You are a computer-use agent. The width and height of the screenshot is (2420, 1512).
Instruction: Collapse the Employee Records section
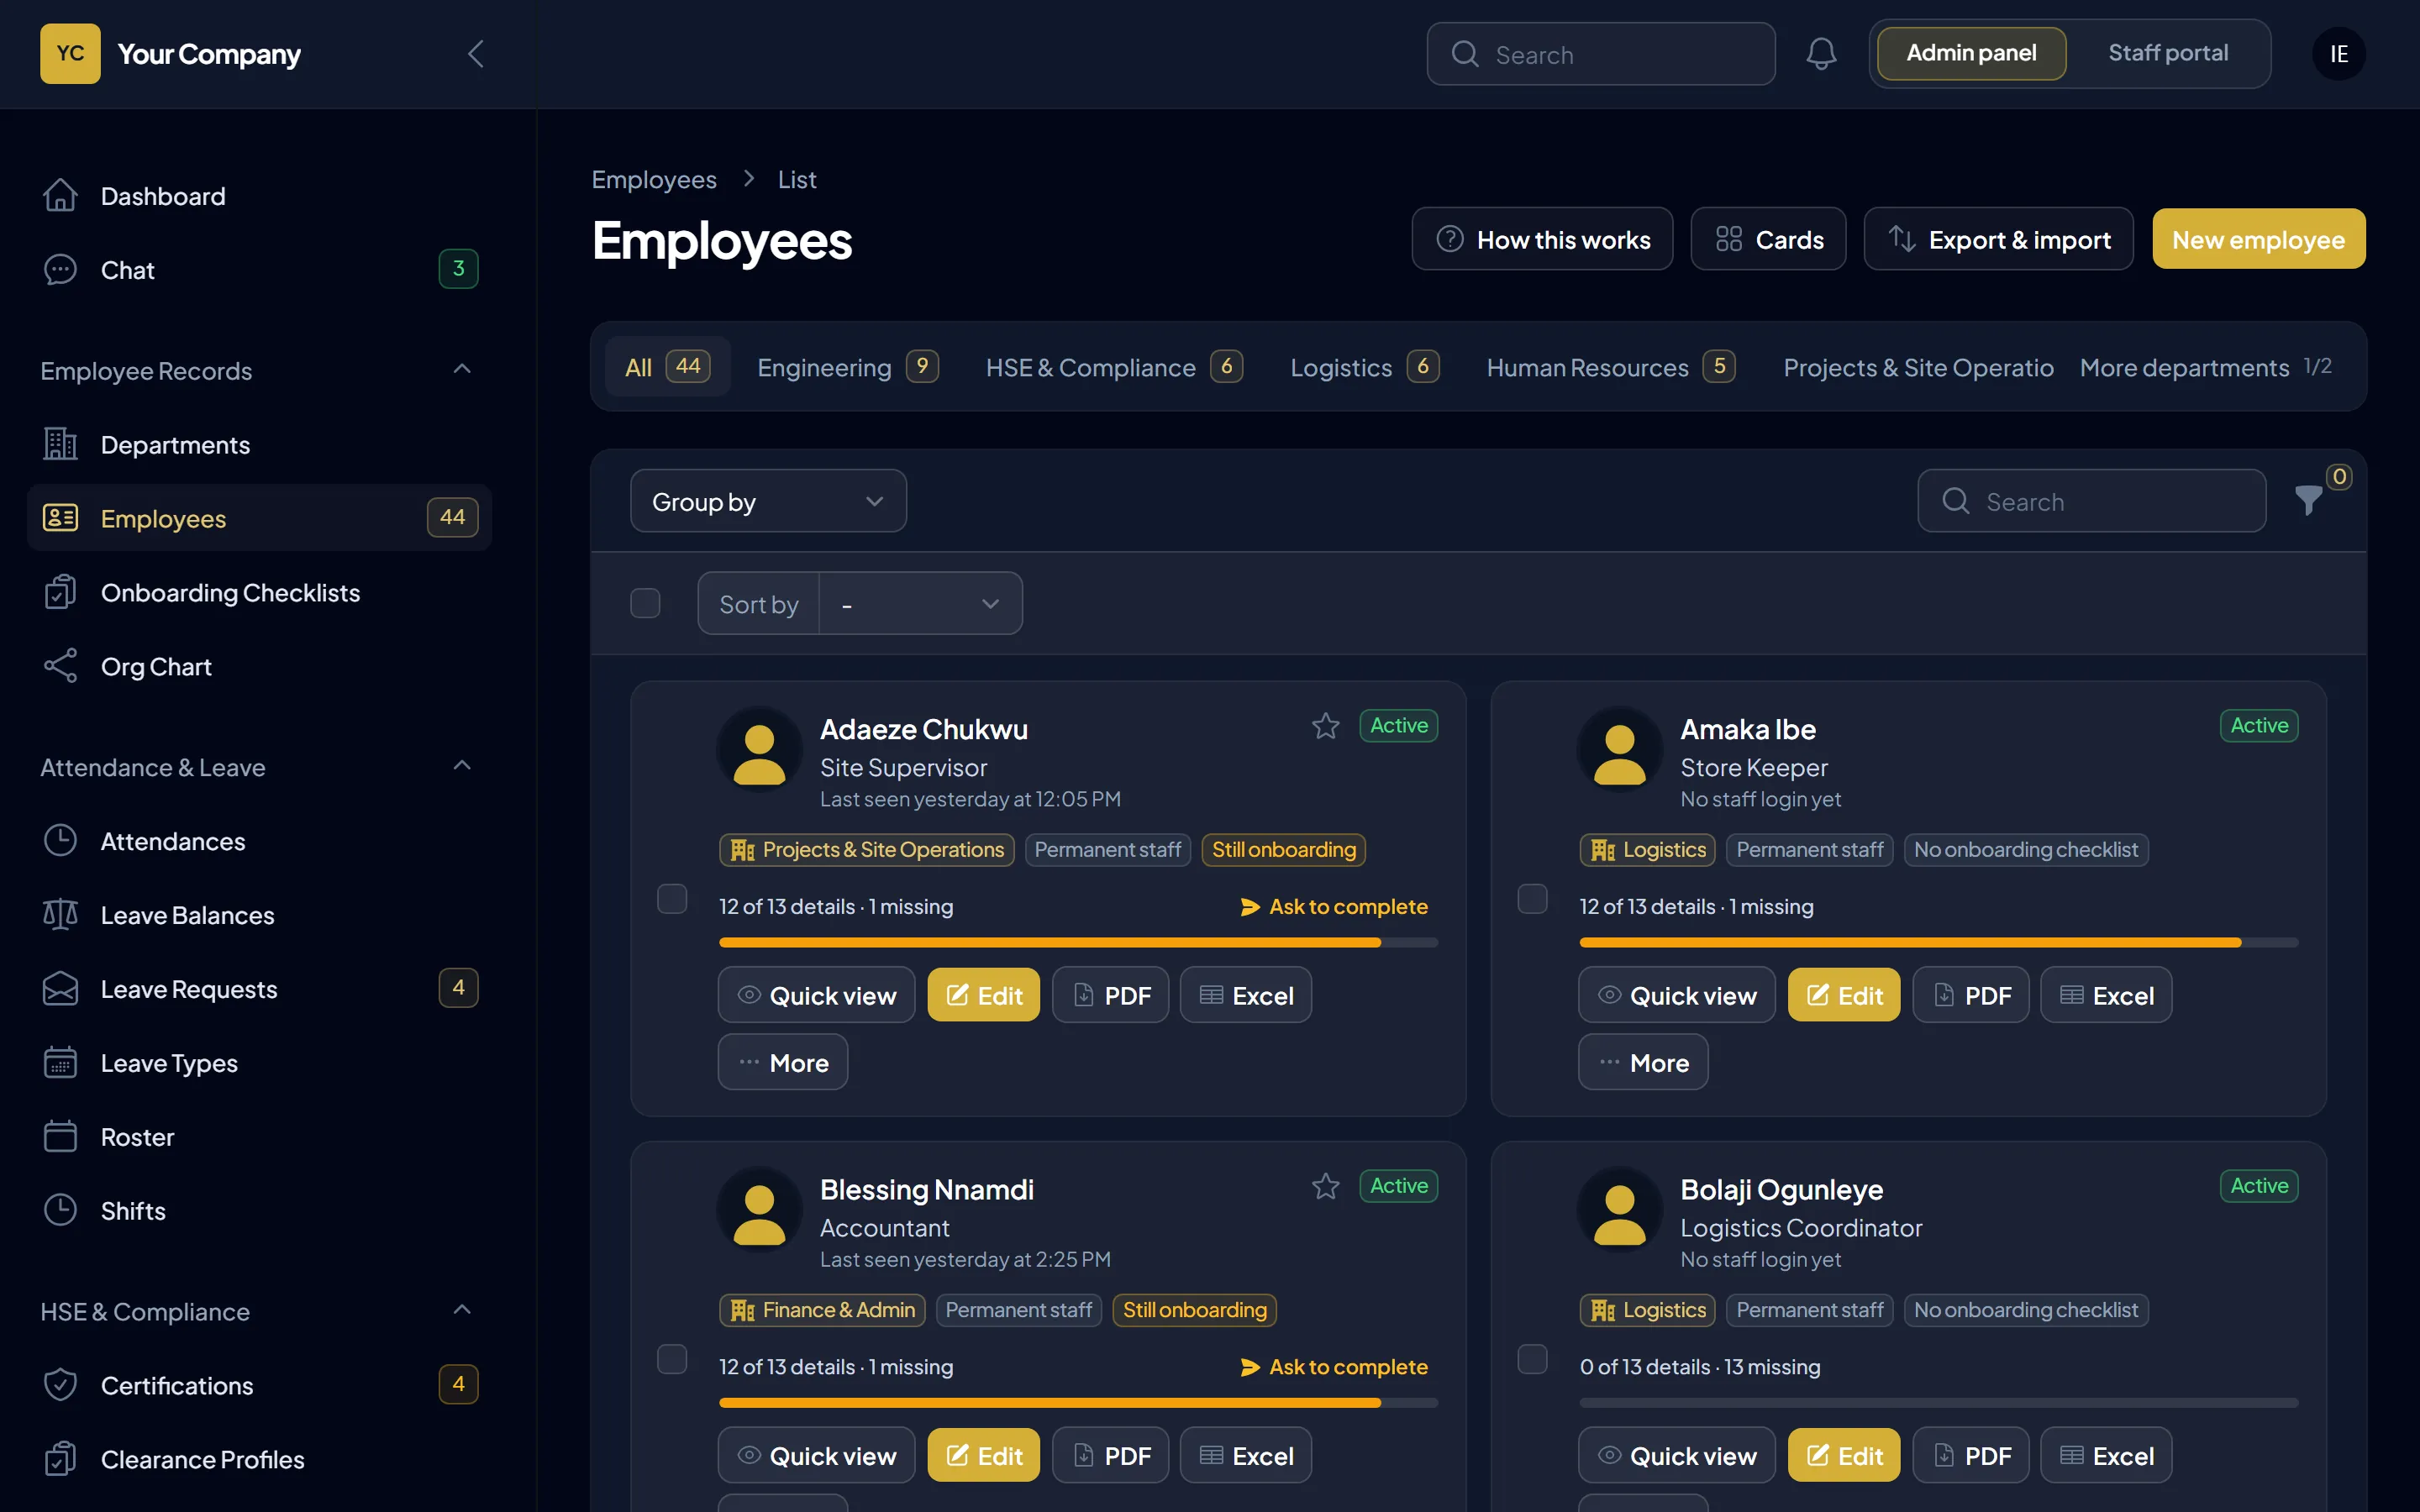tap(462, 369)
